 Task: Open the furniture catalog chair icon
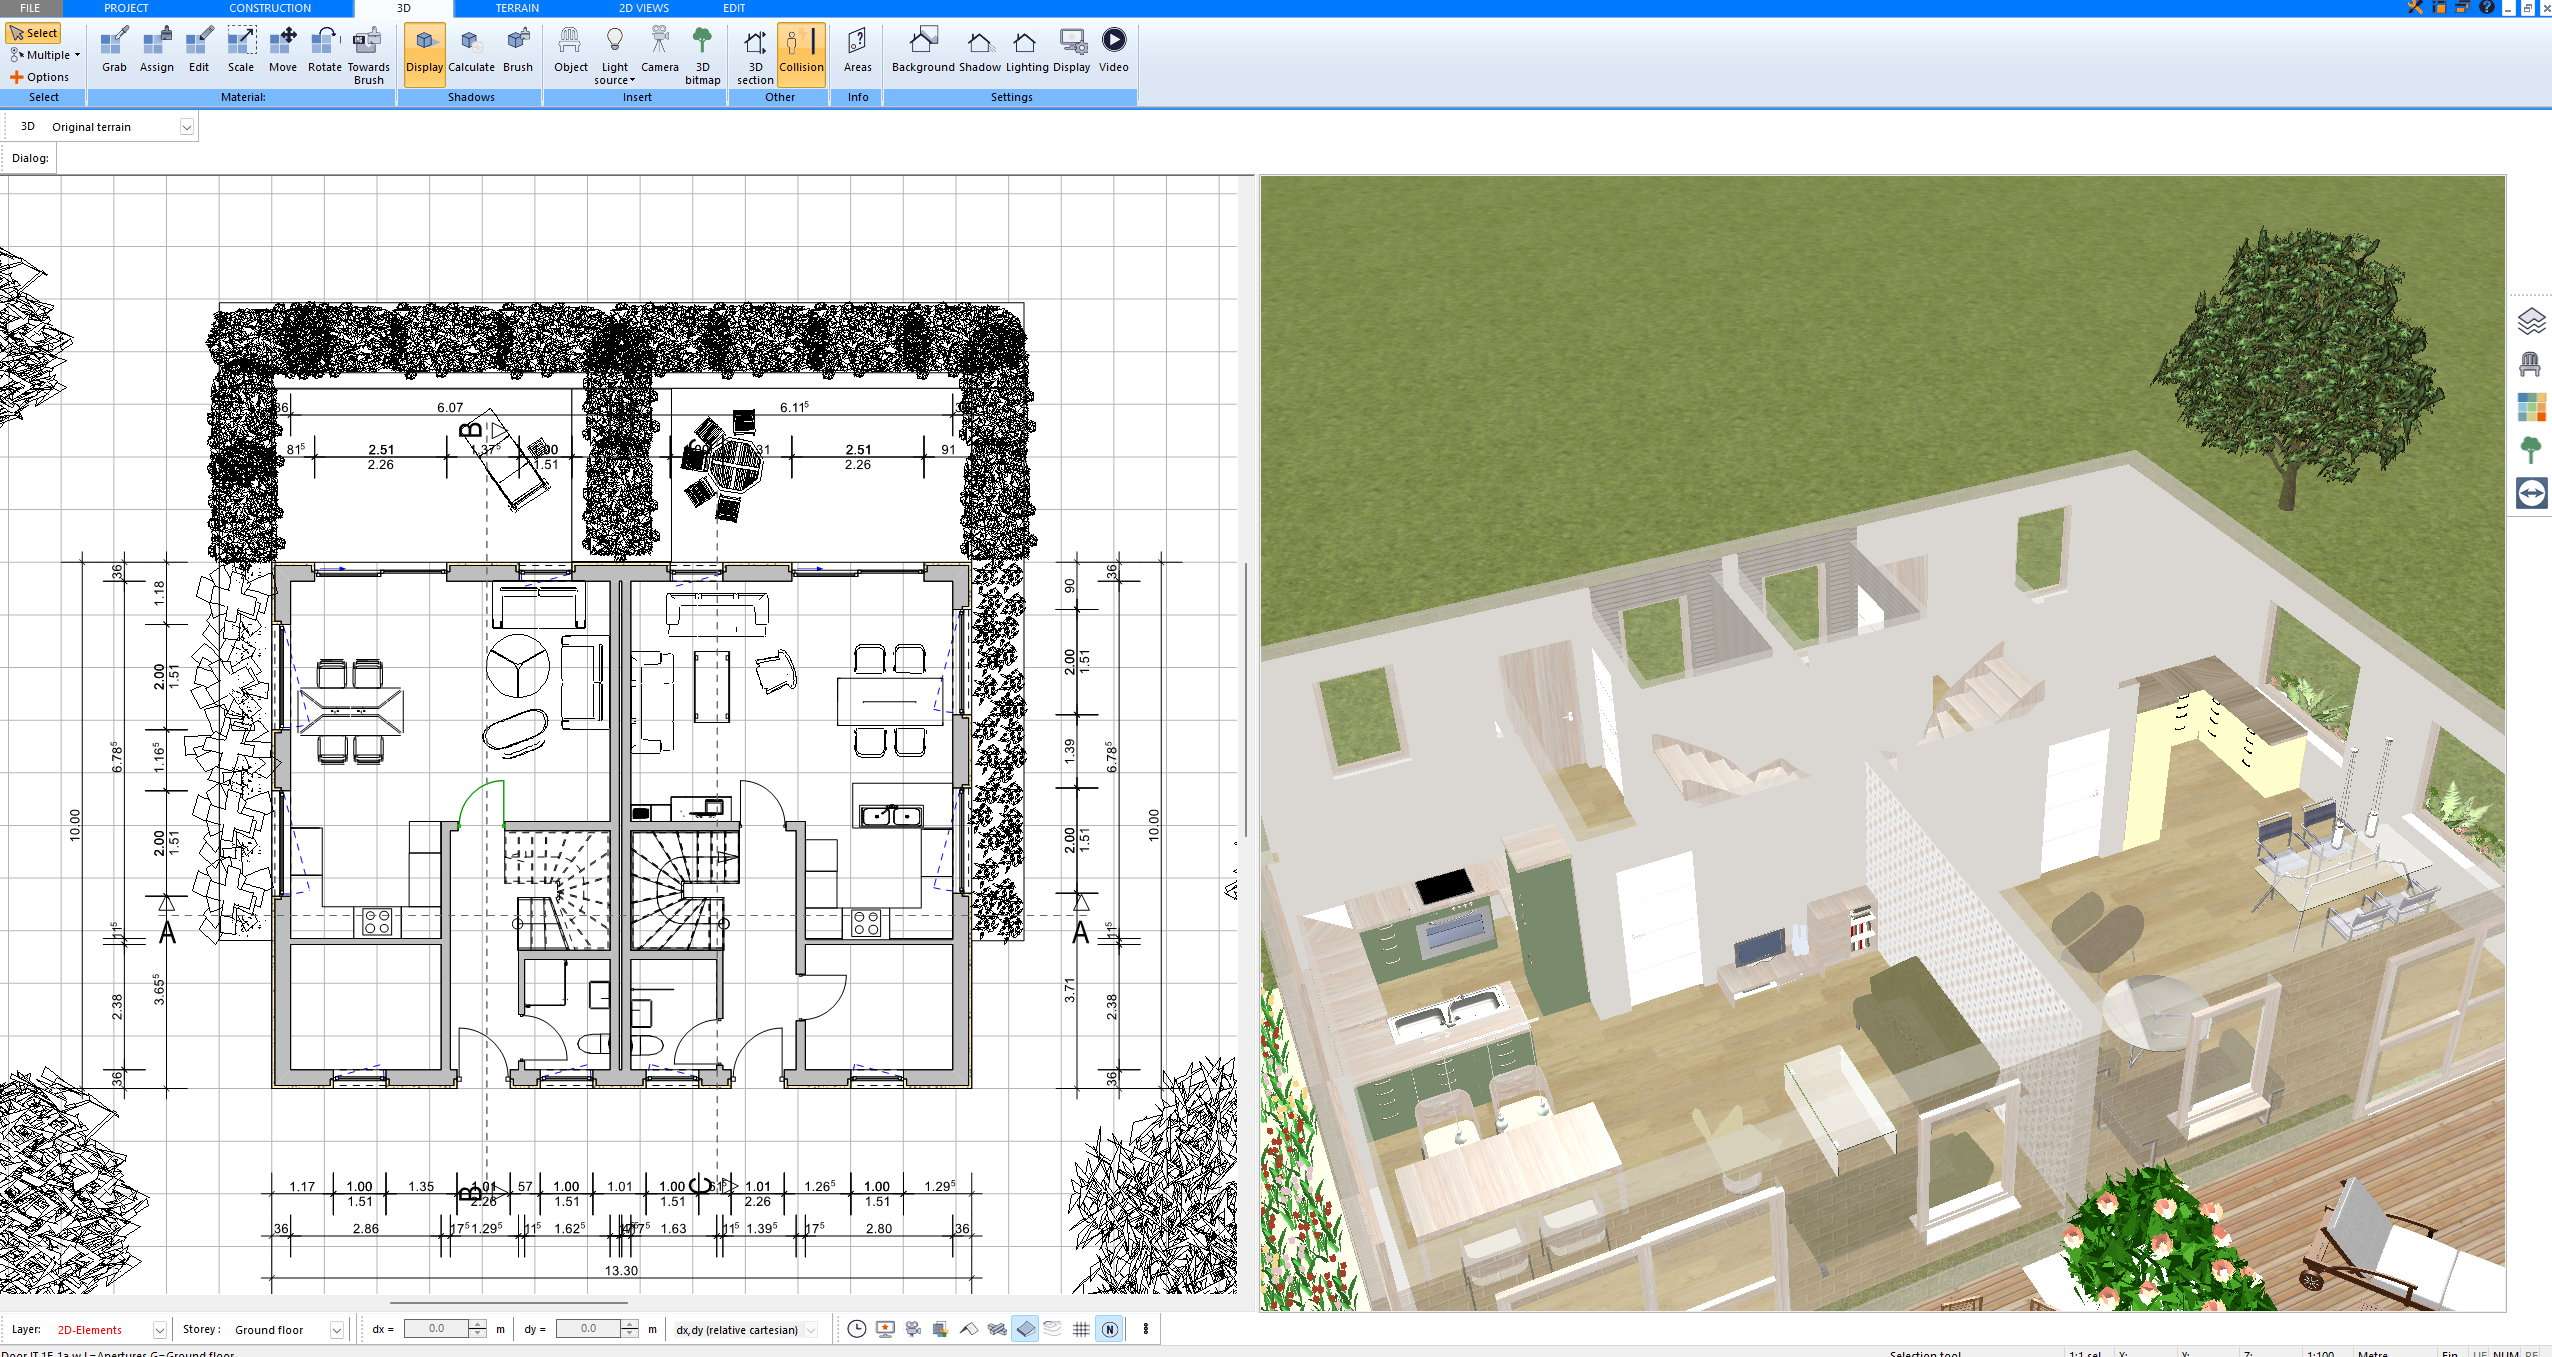click(2531, 364)
